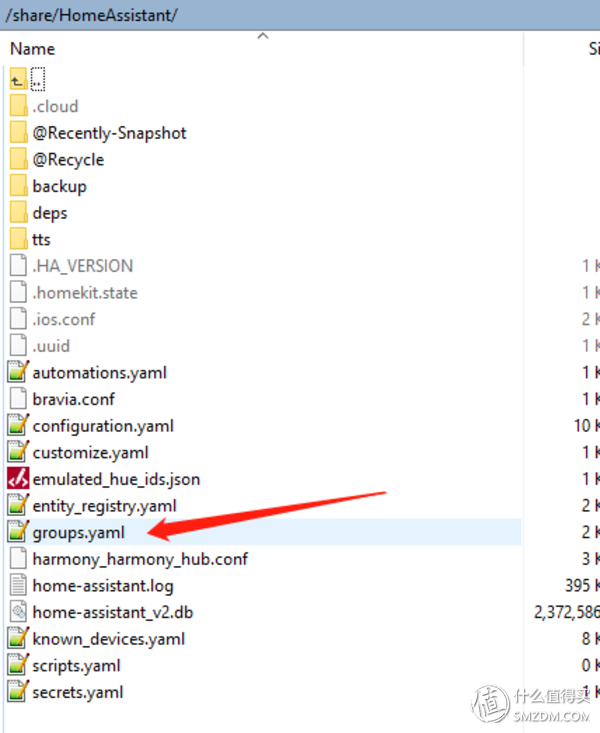
Task: Select the .HA_VERSION file name
Action: [83, 266]
